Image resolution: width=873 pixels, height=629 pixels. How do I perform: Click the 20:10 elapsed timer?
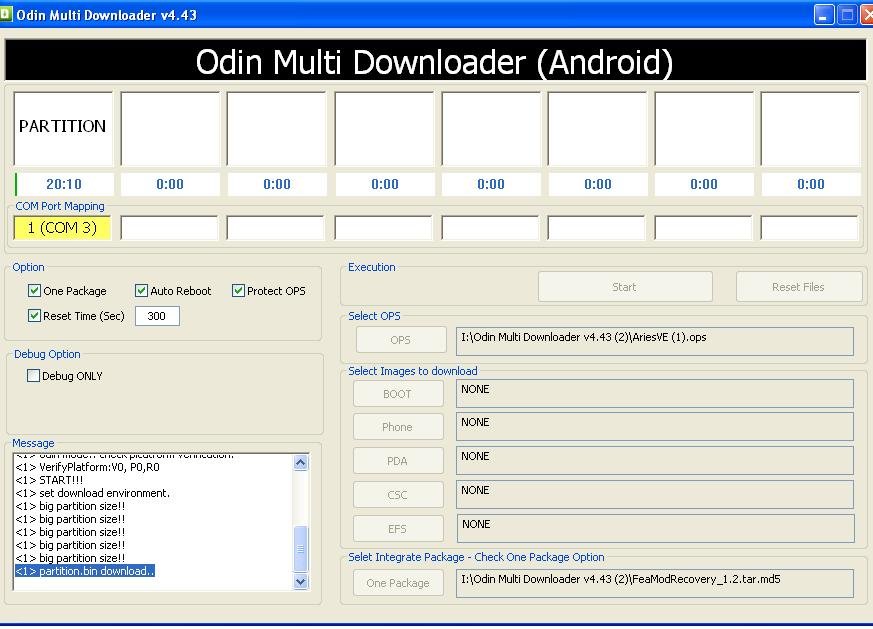(x=63, y=184)
